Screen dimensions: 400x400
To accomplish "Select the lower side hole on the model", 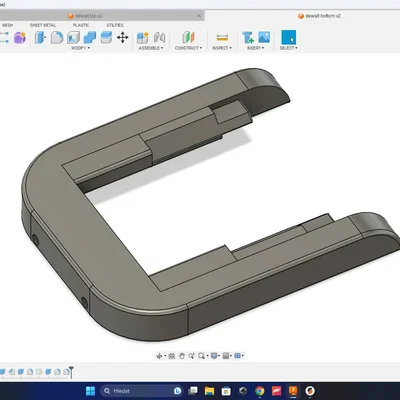I will pos(85,303).
